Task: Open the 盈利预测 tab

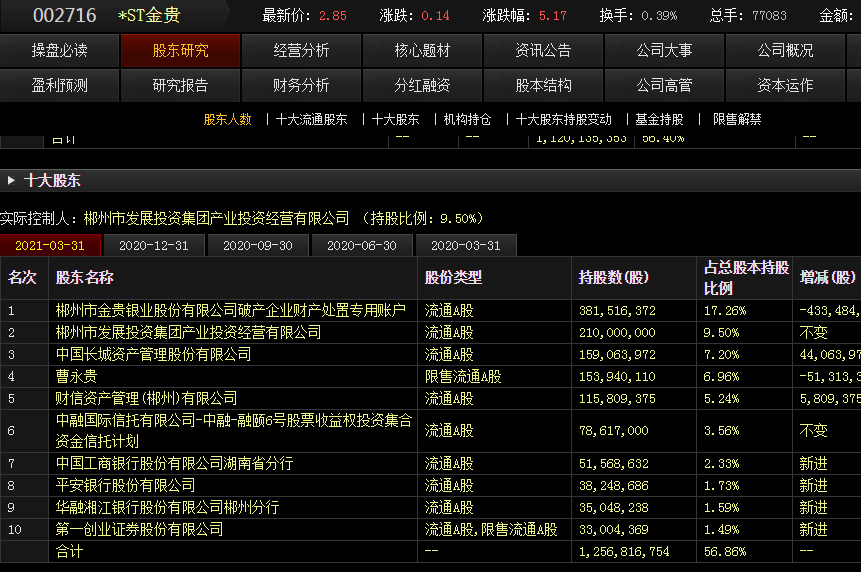Action: click(x=59, y=85)
